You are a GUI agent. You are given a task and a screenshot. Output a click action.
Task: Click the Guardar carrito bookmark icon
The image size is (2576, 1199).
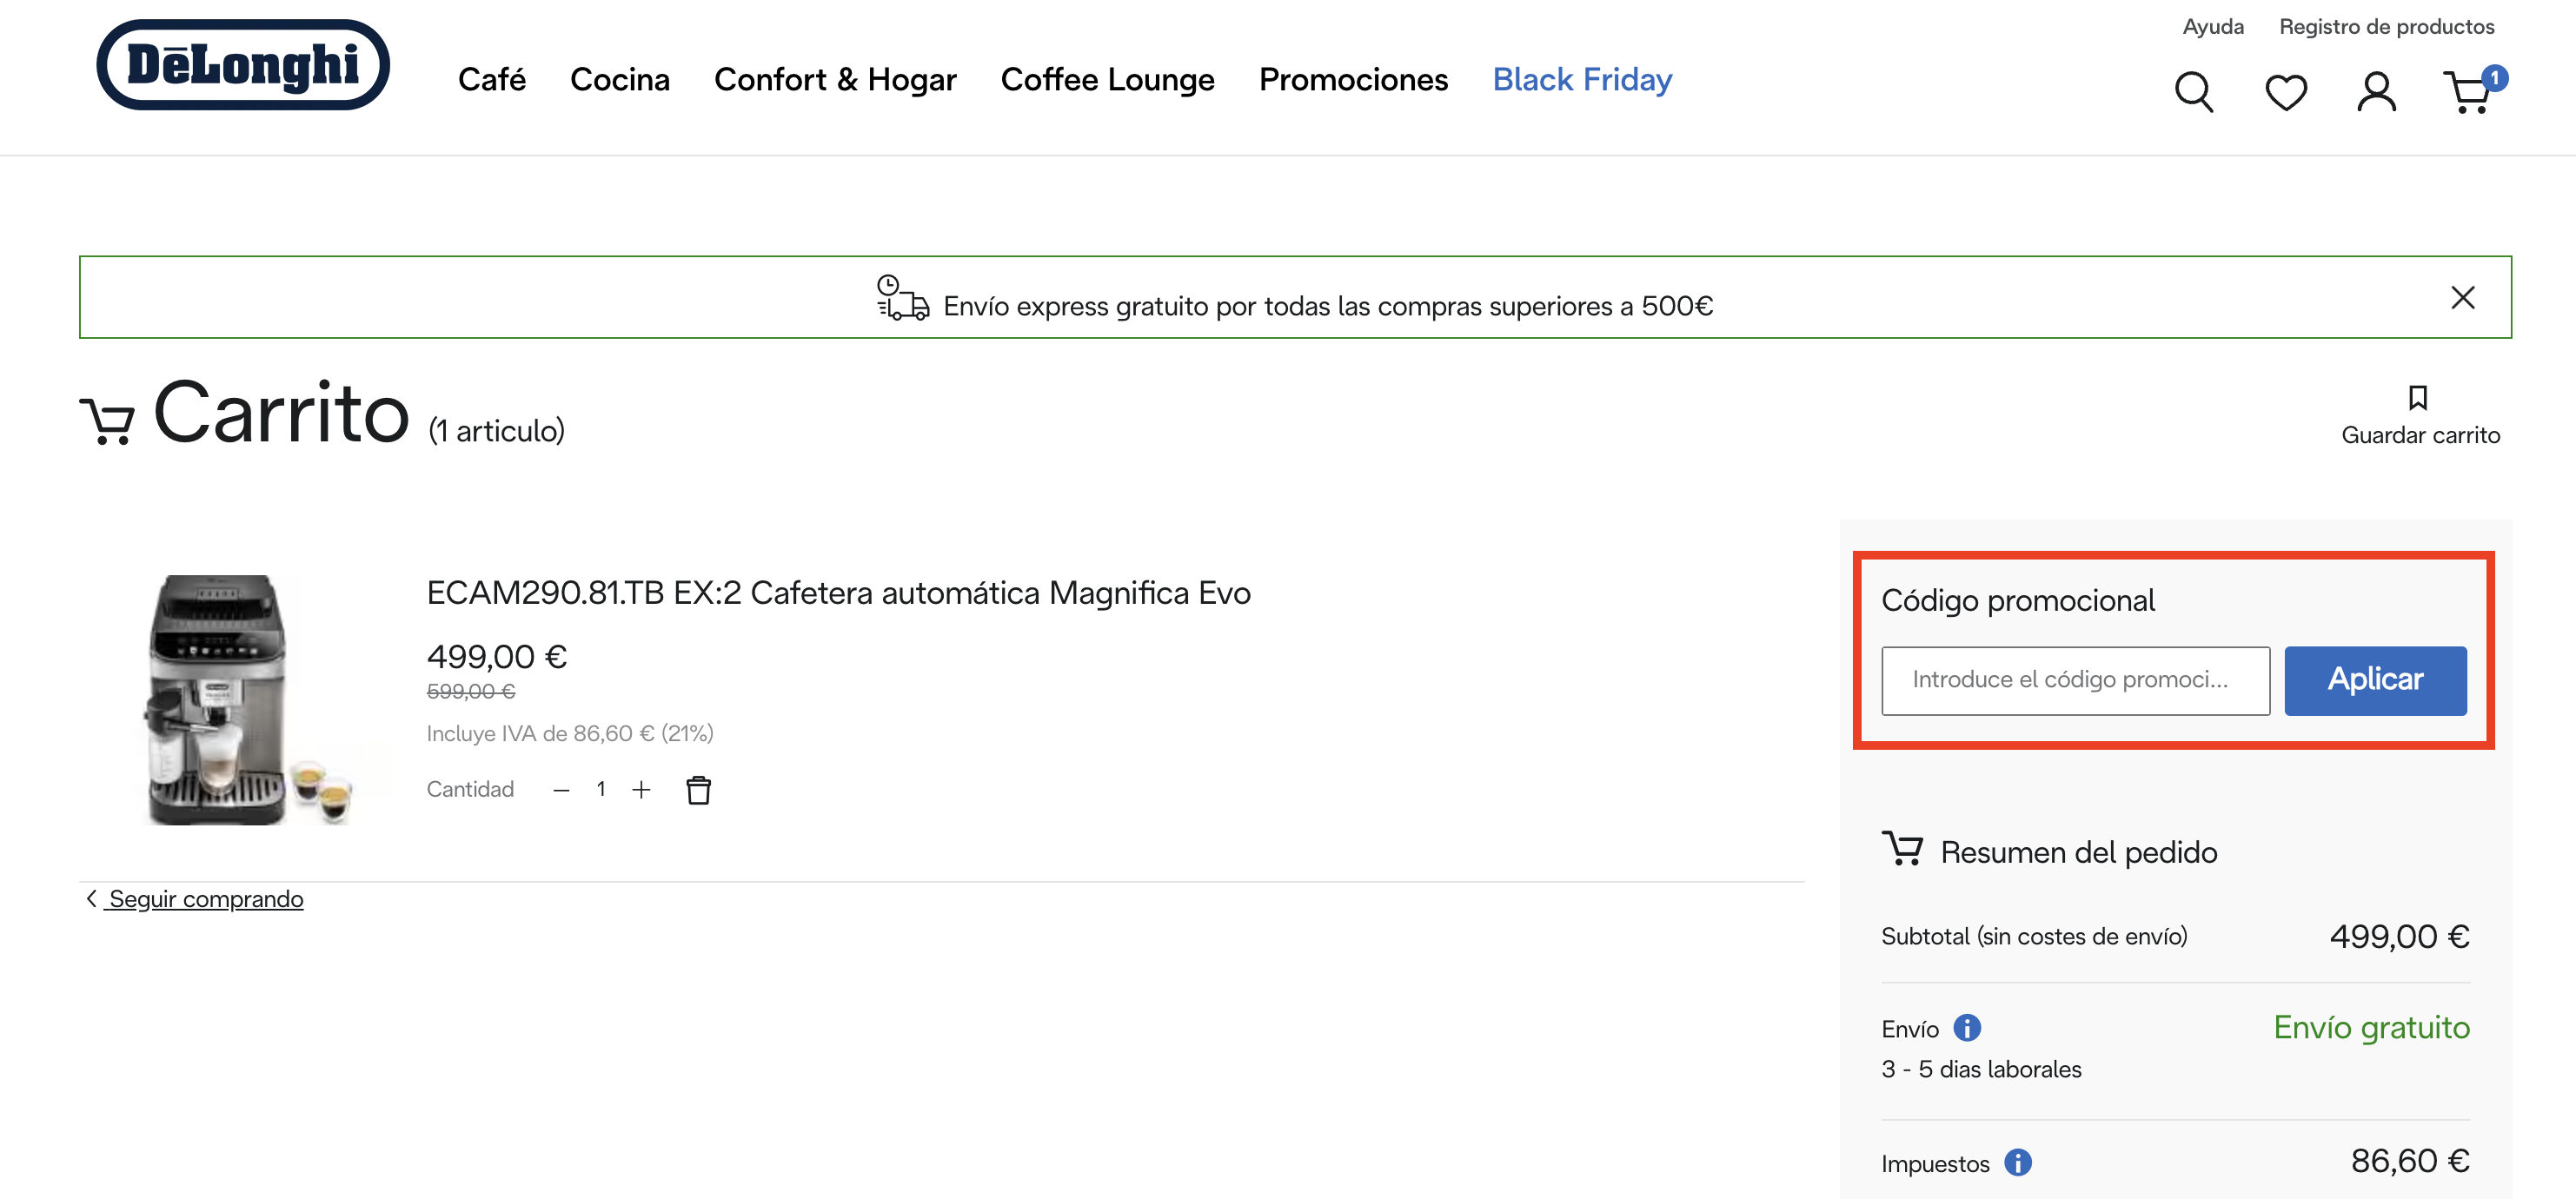(x=2418, y=398)
